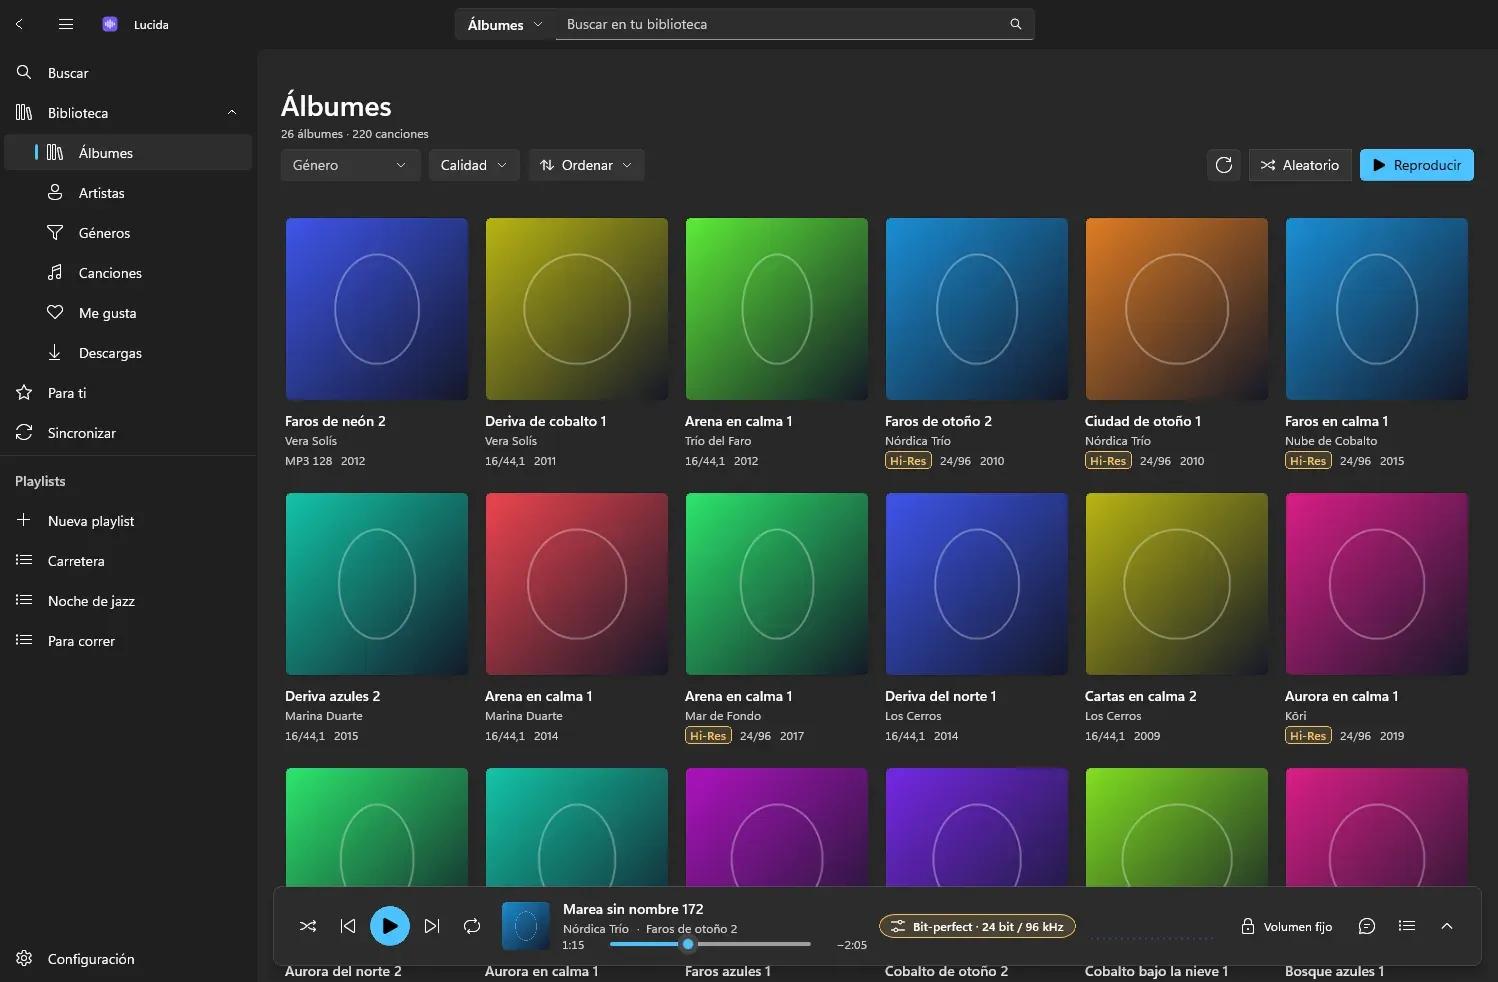Open the Ordenar sort dropdown

(586, 165)
